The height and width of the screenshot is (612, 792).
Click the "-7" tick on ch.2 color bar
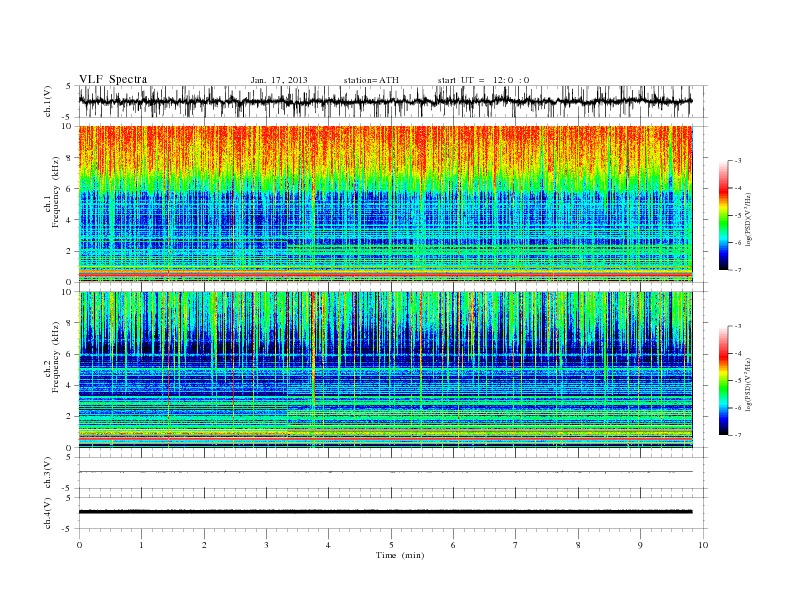pos(737,435)
